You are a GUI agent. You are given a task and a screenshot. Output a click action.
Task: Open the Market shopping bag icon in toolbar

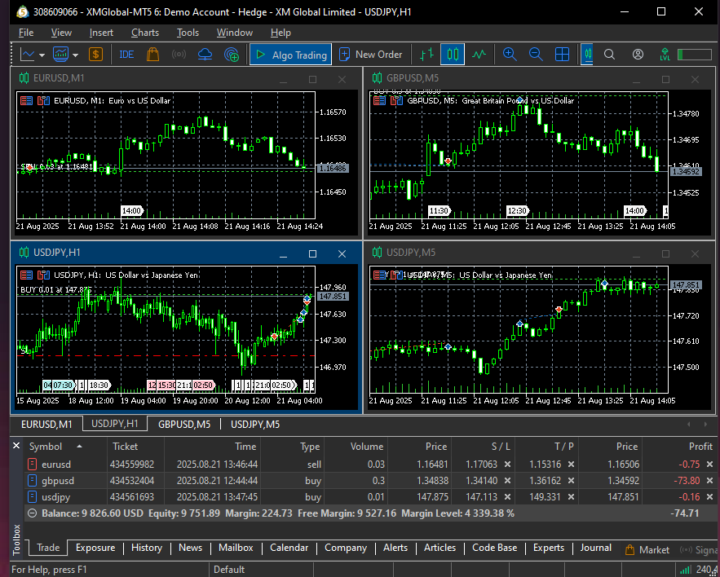click(x=153, y=55)
